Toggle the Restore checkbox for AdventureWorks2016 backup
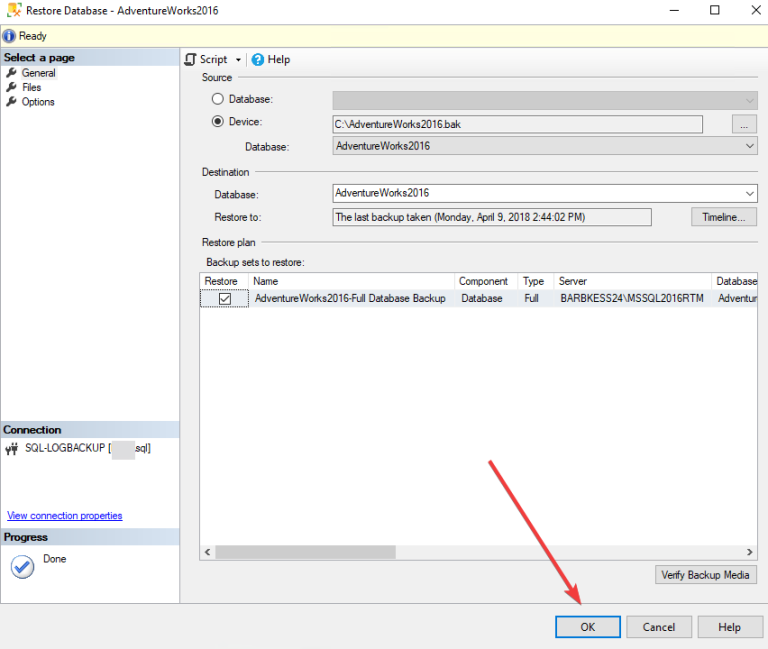This screenshot has height=649, width=768. [225, 298]
